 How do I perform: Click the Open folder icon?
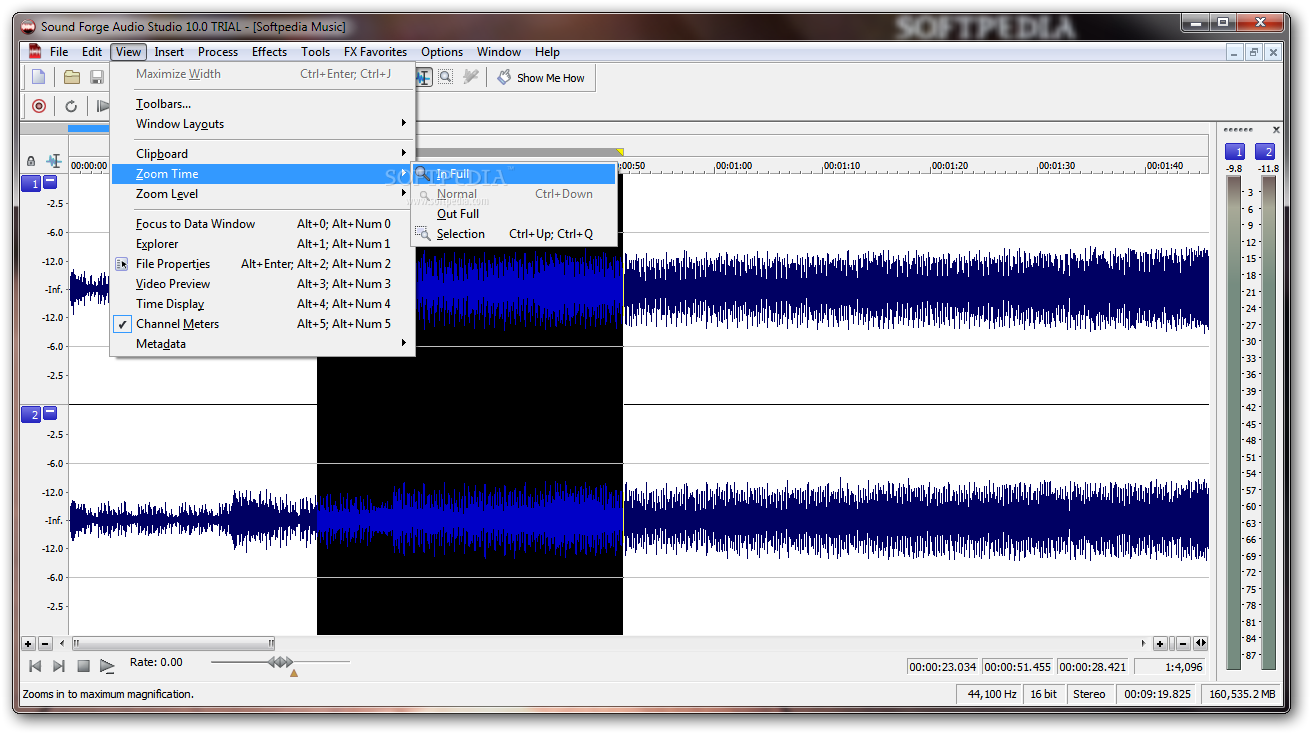point(72,77)
